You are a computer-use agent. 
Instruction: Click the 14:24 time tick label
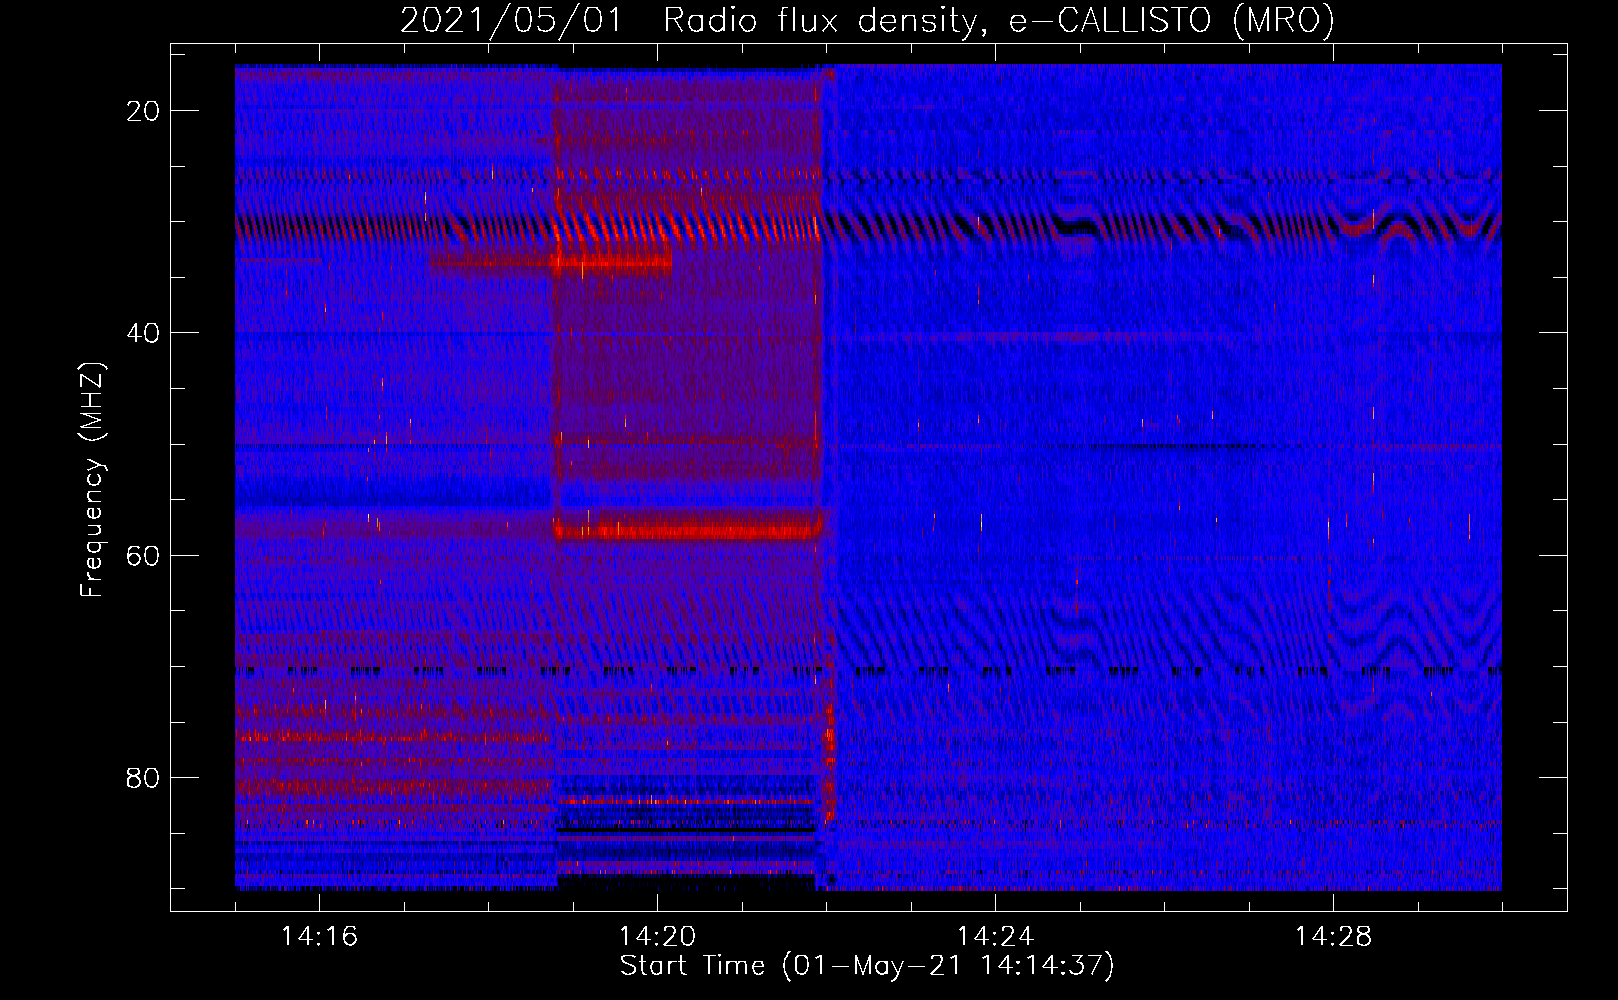pyautogui.click(x=995, y=937)
